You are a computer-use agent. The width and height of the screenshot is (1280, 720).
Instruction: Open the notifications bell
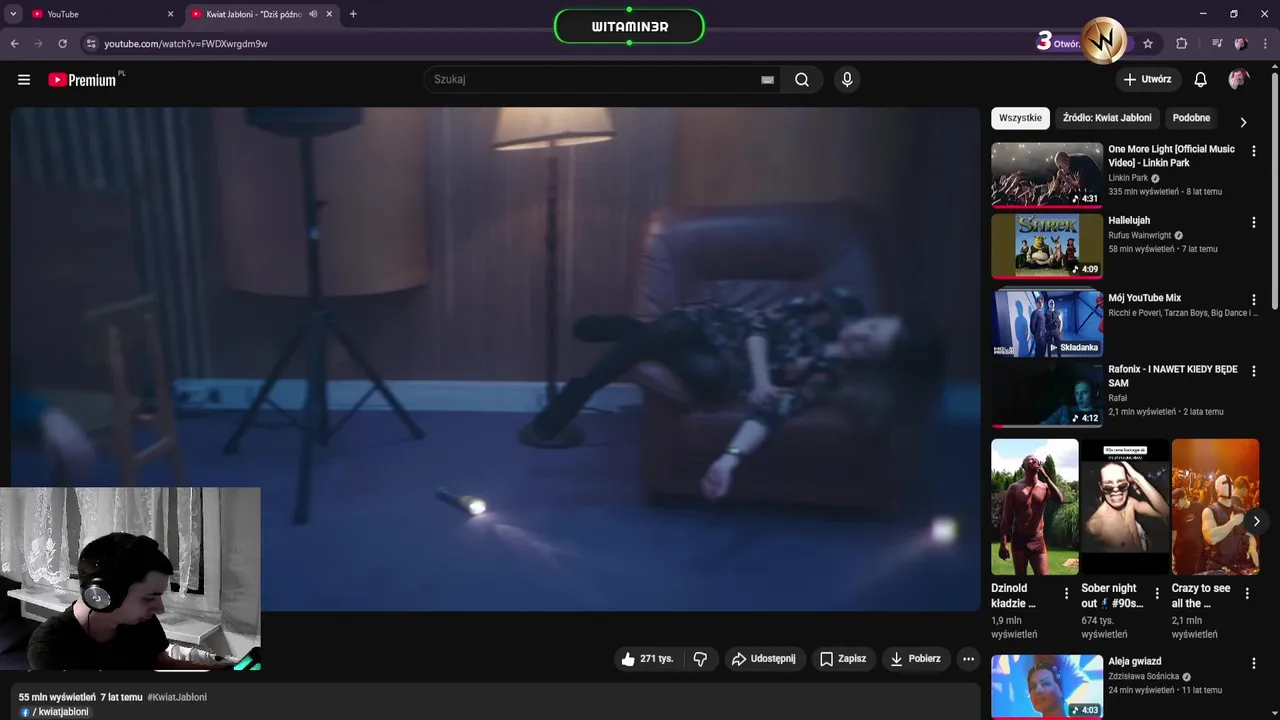click(1201, 80)
